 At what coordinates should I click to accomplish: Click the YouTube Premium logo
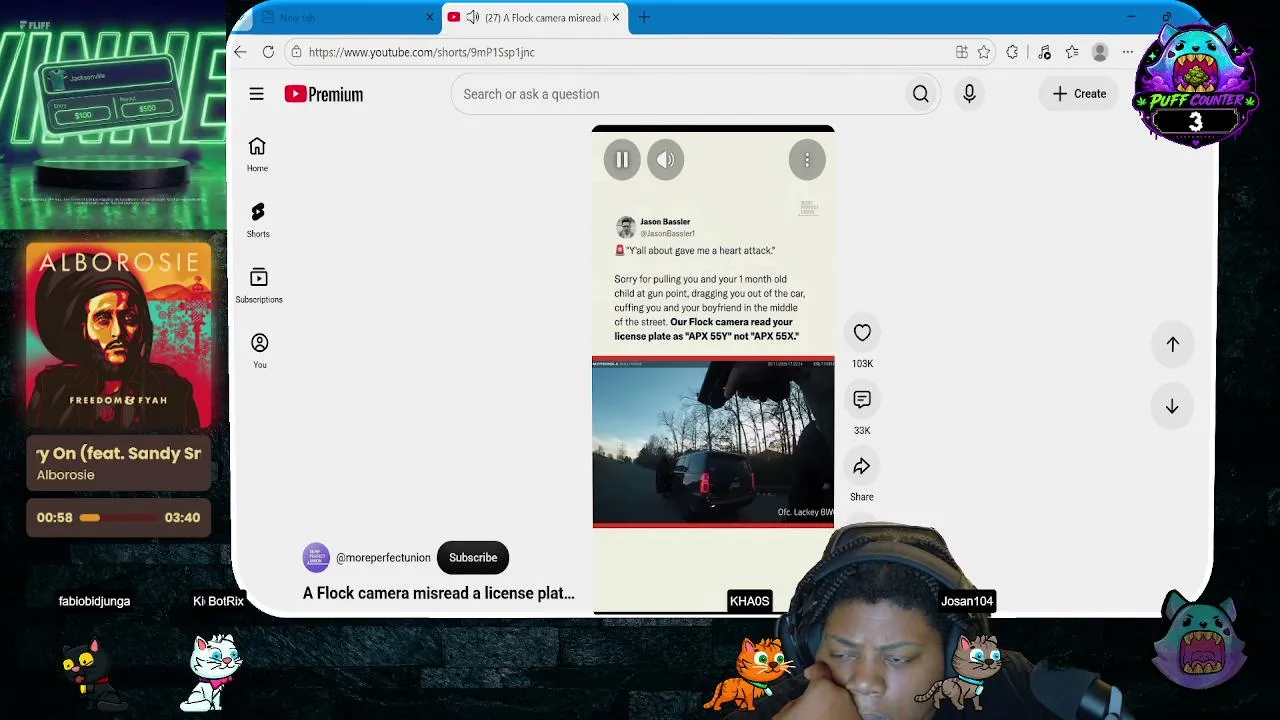click(x=324, y=94)
